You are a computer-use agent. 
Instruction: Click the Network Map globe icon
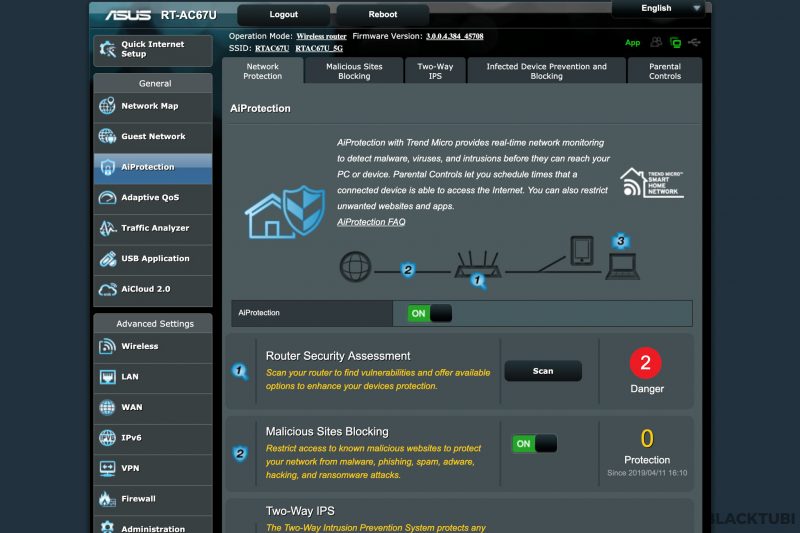[107, 106]
